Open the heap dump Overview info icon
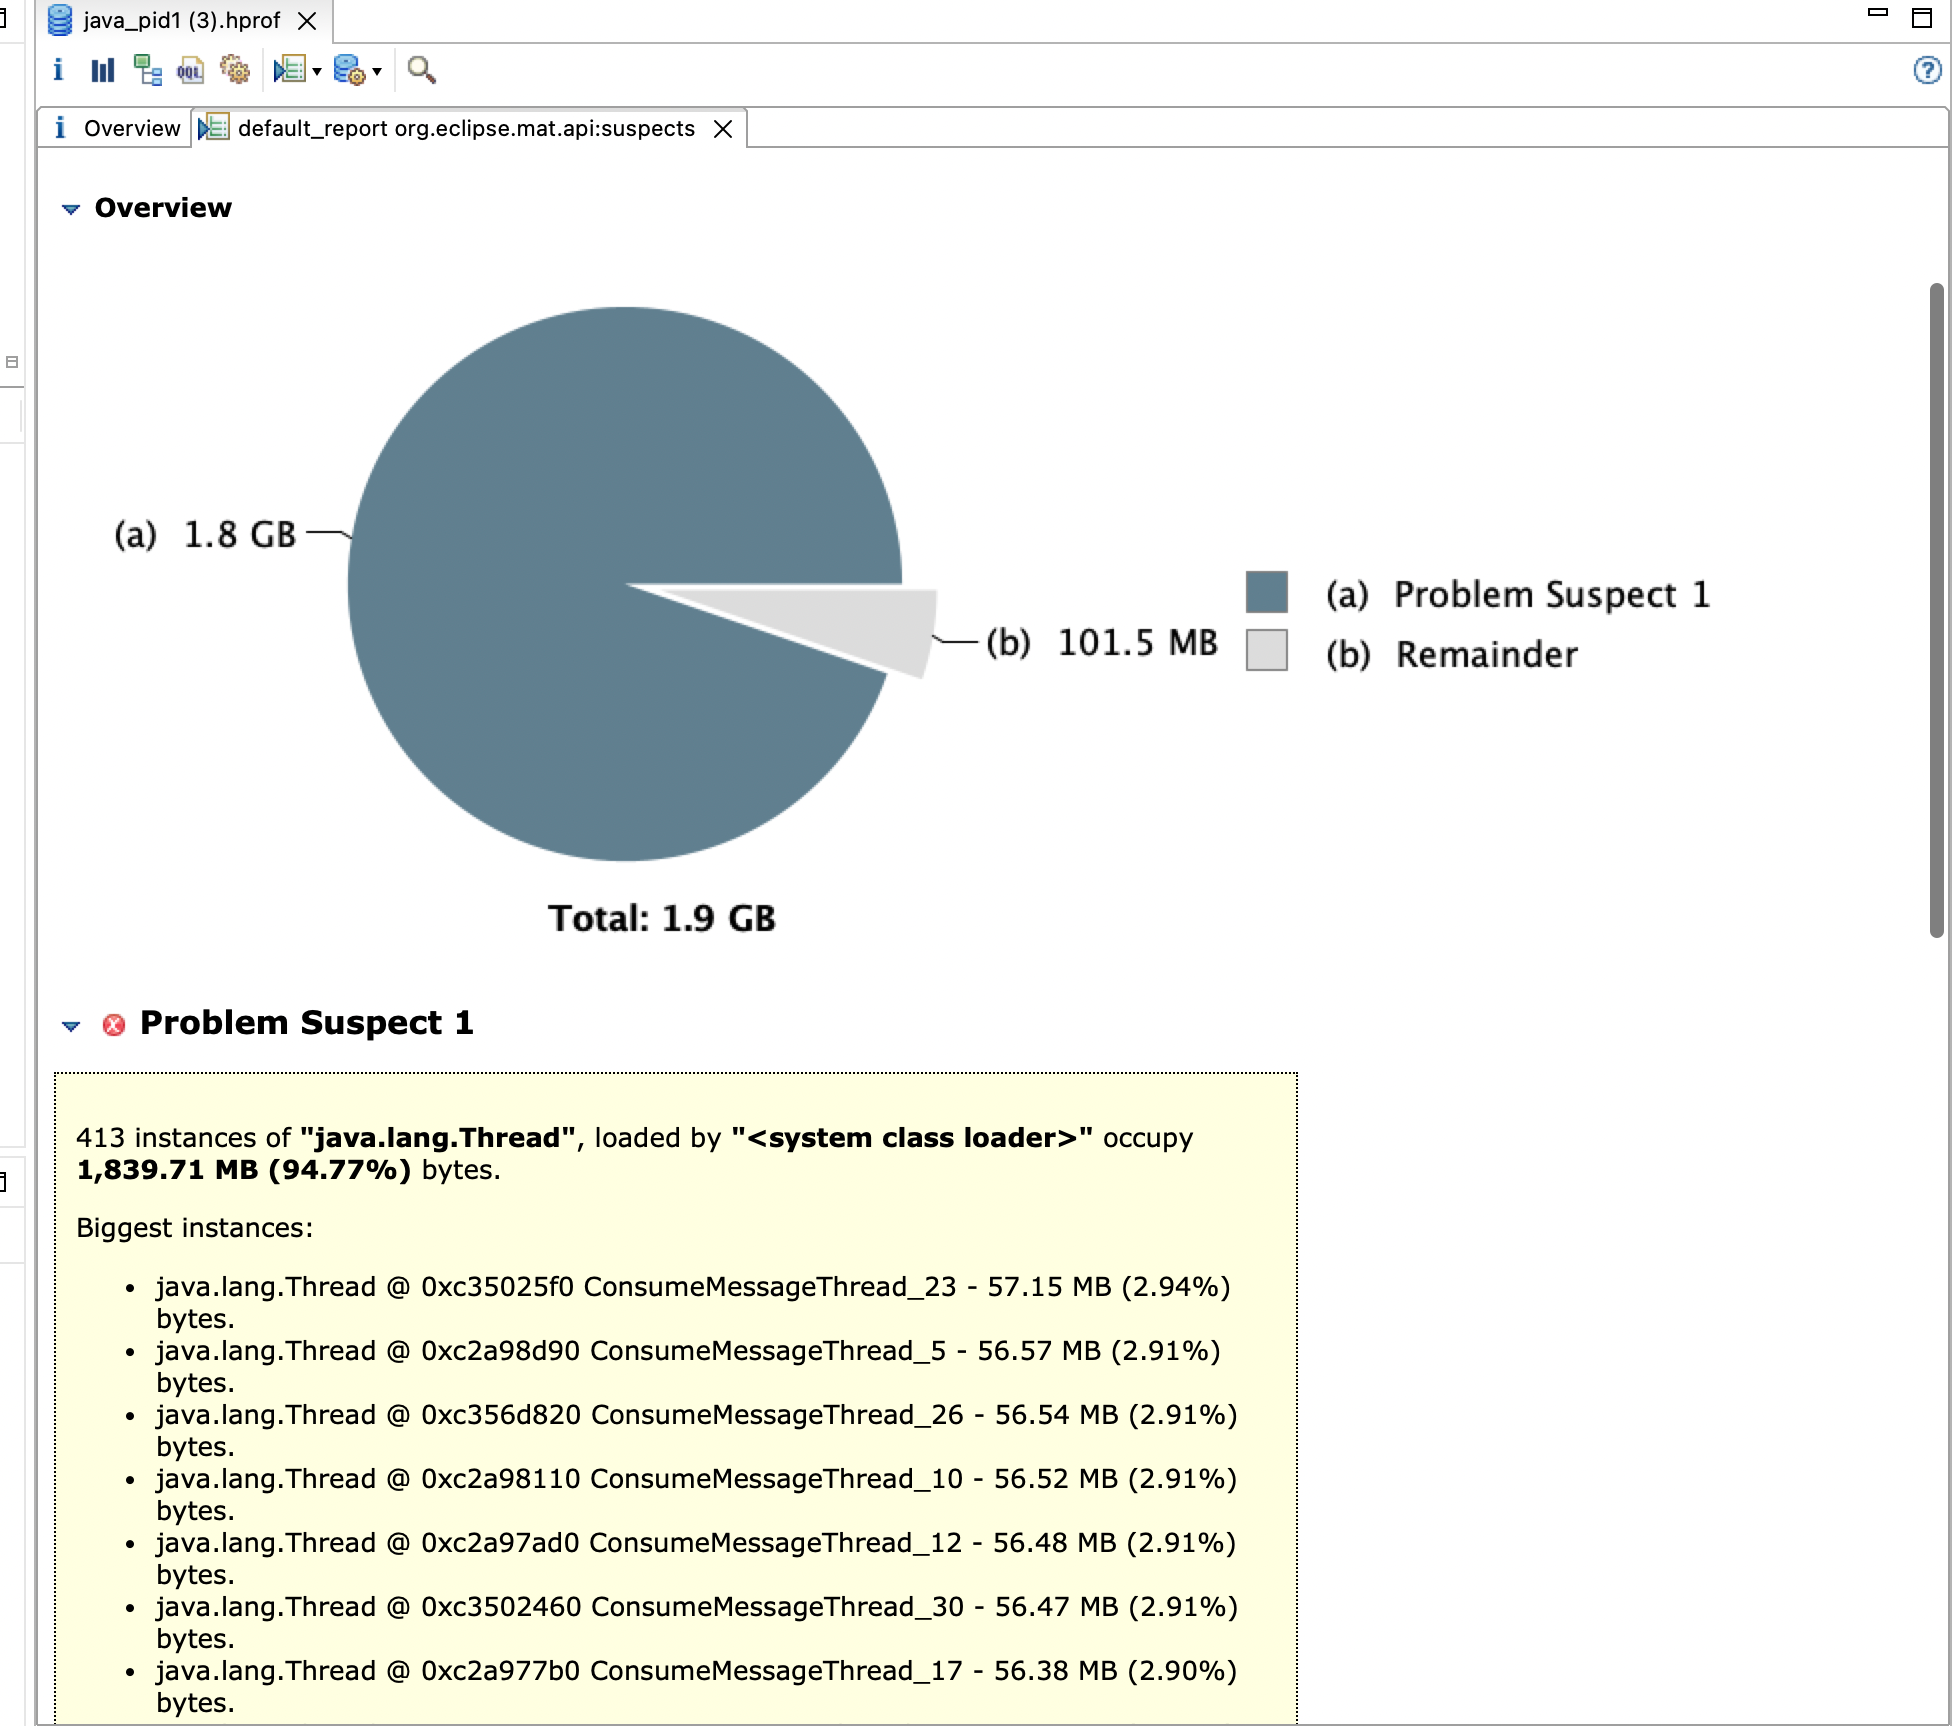This screenshot has height=1726, width=1952. coord(58,70)
